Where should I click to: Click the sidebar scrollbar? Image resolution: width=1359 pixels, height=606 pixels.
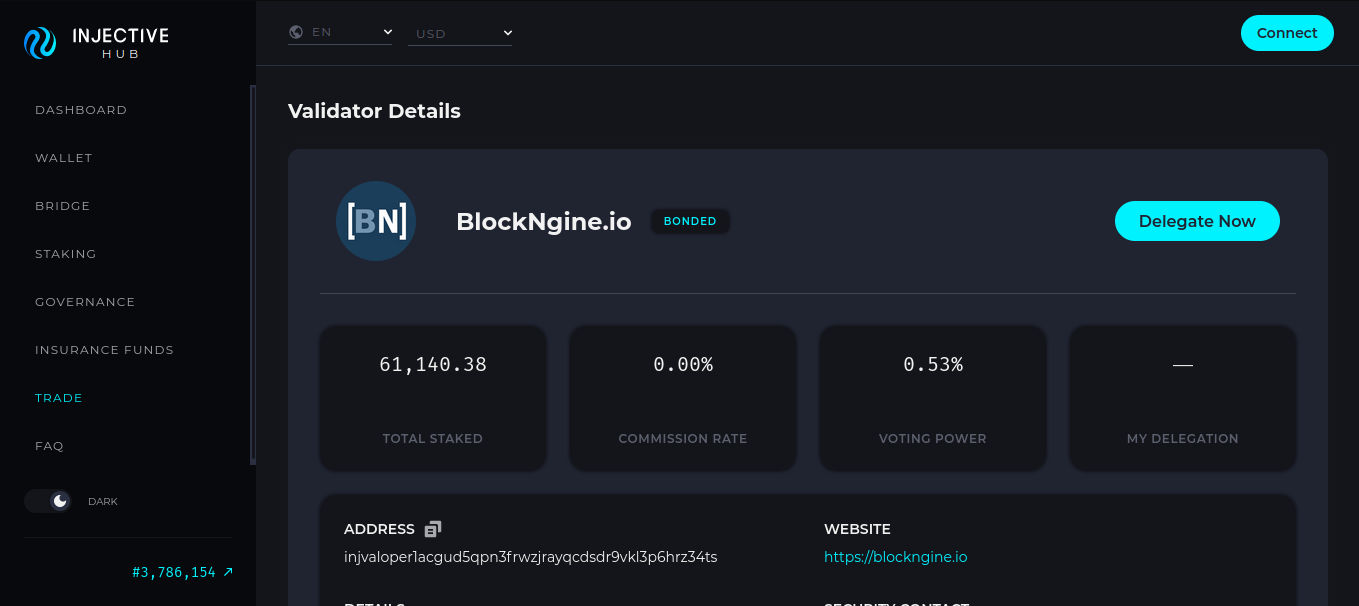click(x=252, y=275)
